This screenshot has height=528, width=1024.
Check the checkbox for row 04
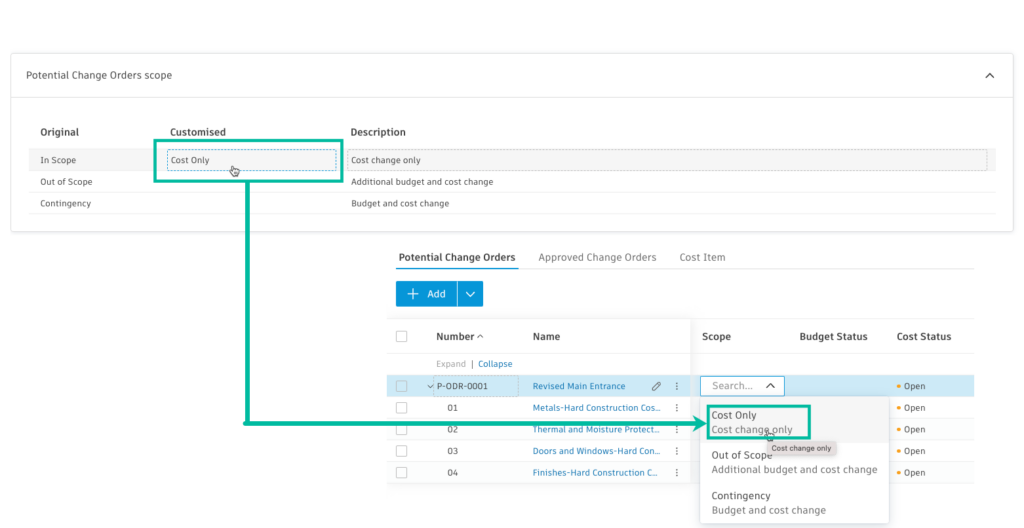coord(402,472)
